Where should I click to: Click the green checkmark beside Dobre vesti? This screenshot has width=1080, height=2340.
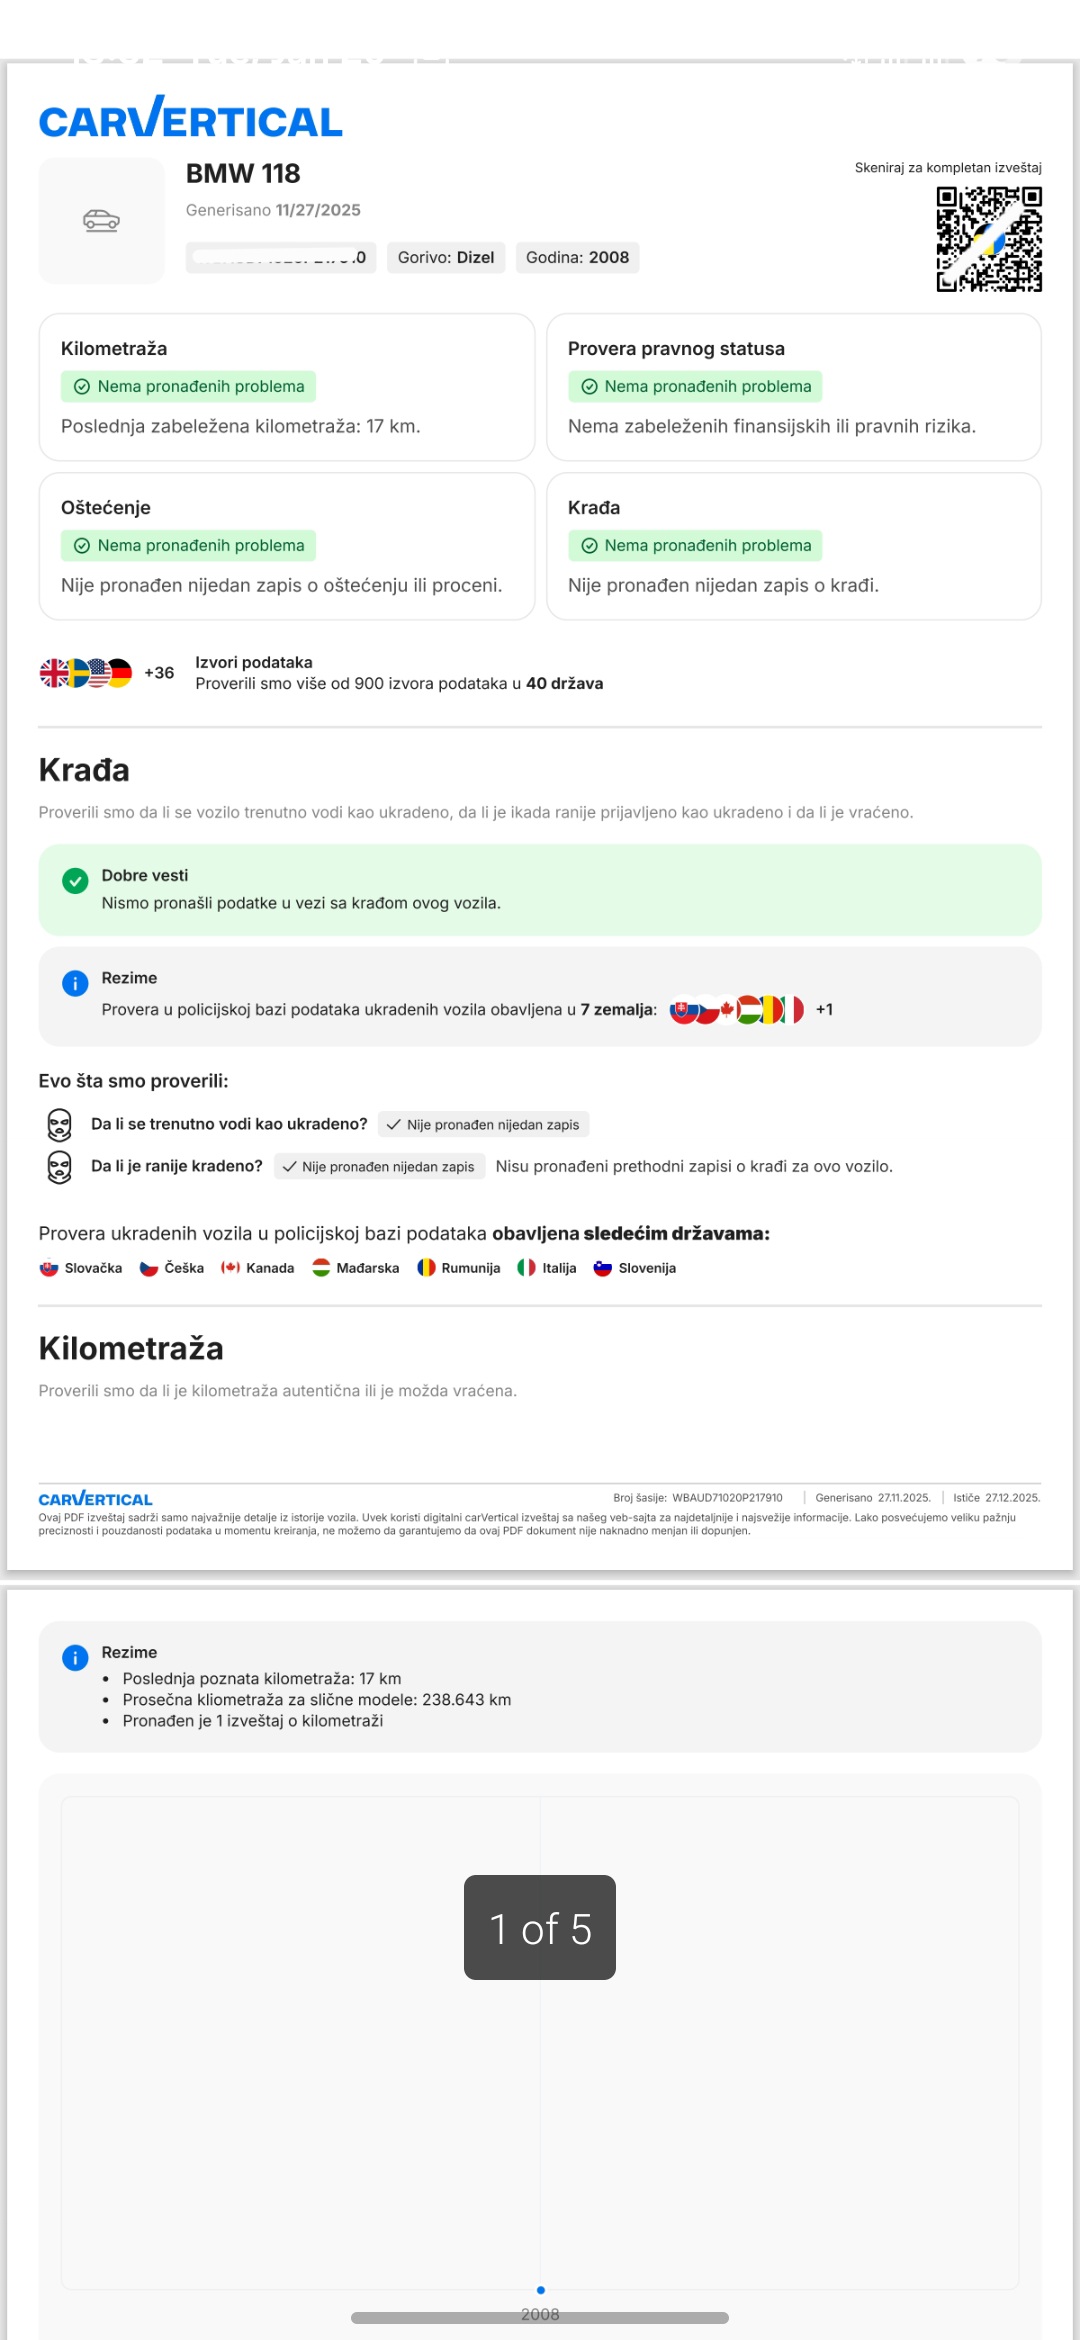(x=75, y=881)
